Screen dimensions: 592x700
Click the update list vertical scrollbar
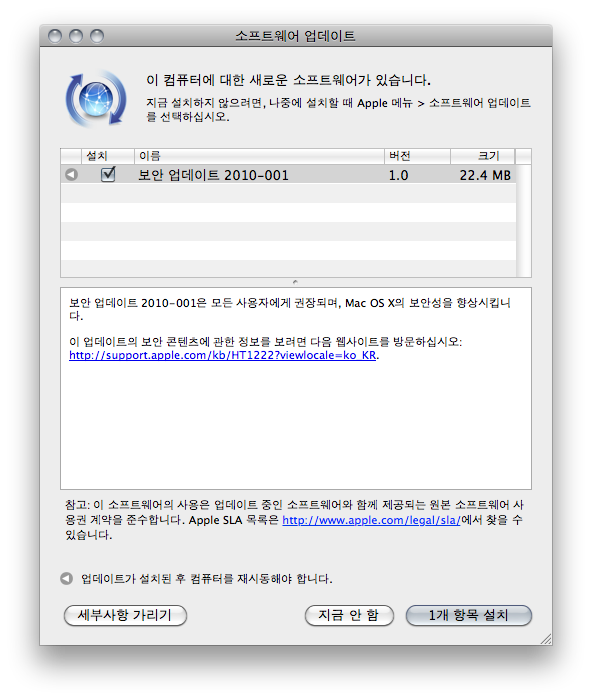coord(524,221)
